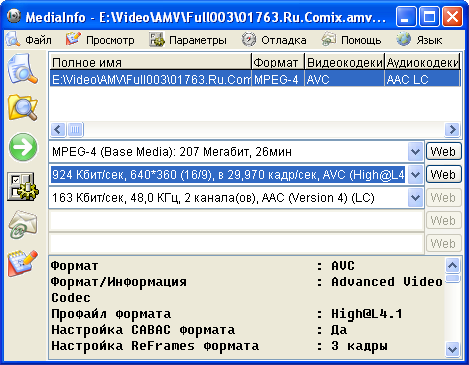Expand the MPEG-4 Base Media dropdown
469x365 pixels.
[x=415, y=152]
